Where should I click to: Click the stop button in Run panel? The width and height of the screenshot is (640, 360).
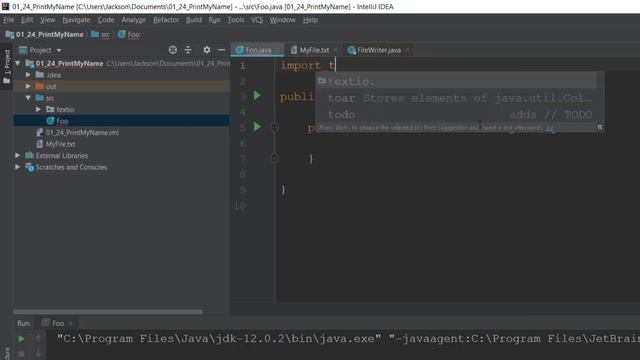[x=21, y=353]
